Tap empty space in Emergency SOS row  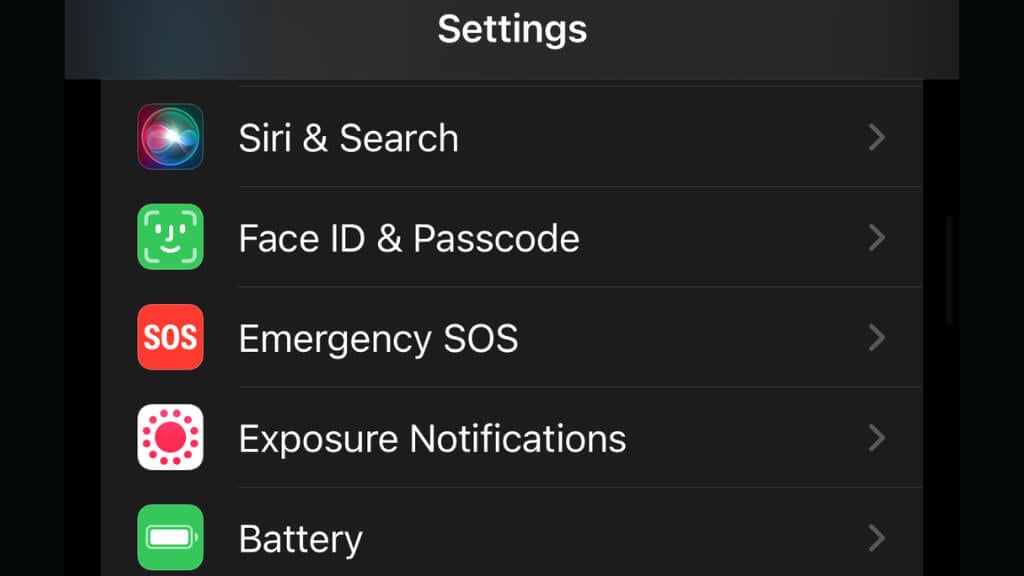pyautogui.click(x=692, y=338)
